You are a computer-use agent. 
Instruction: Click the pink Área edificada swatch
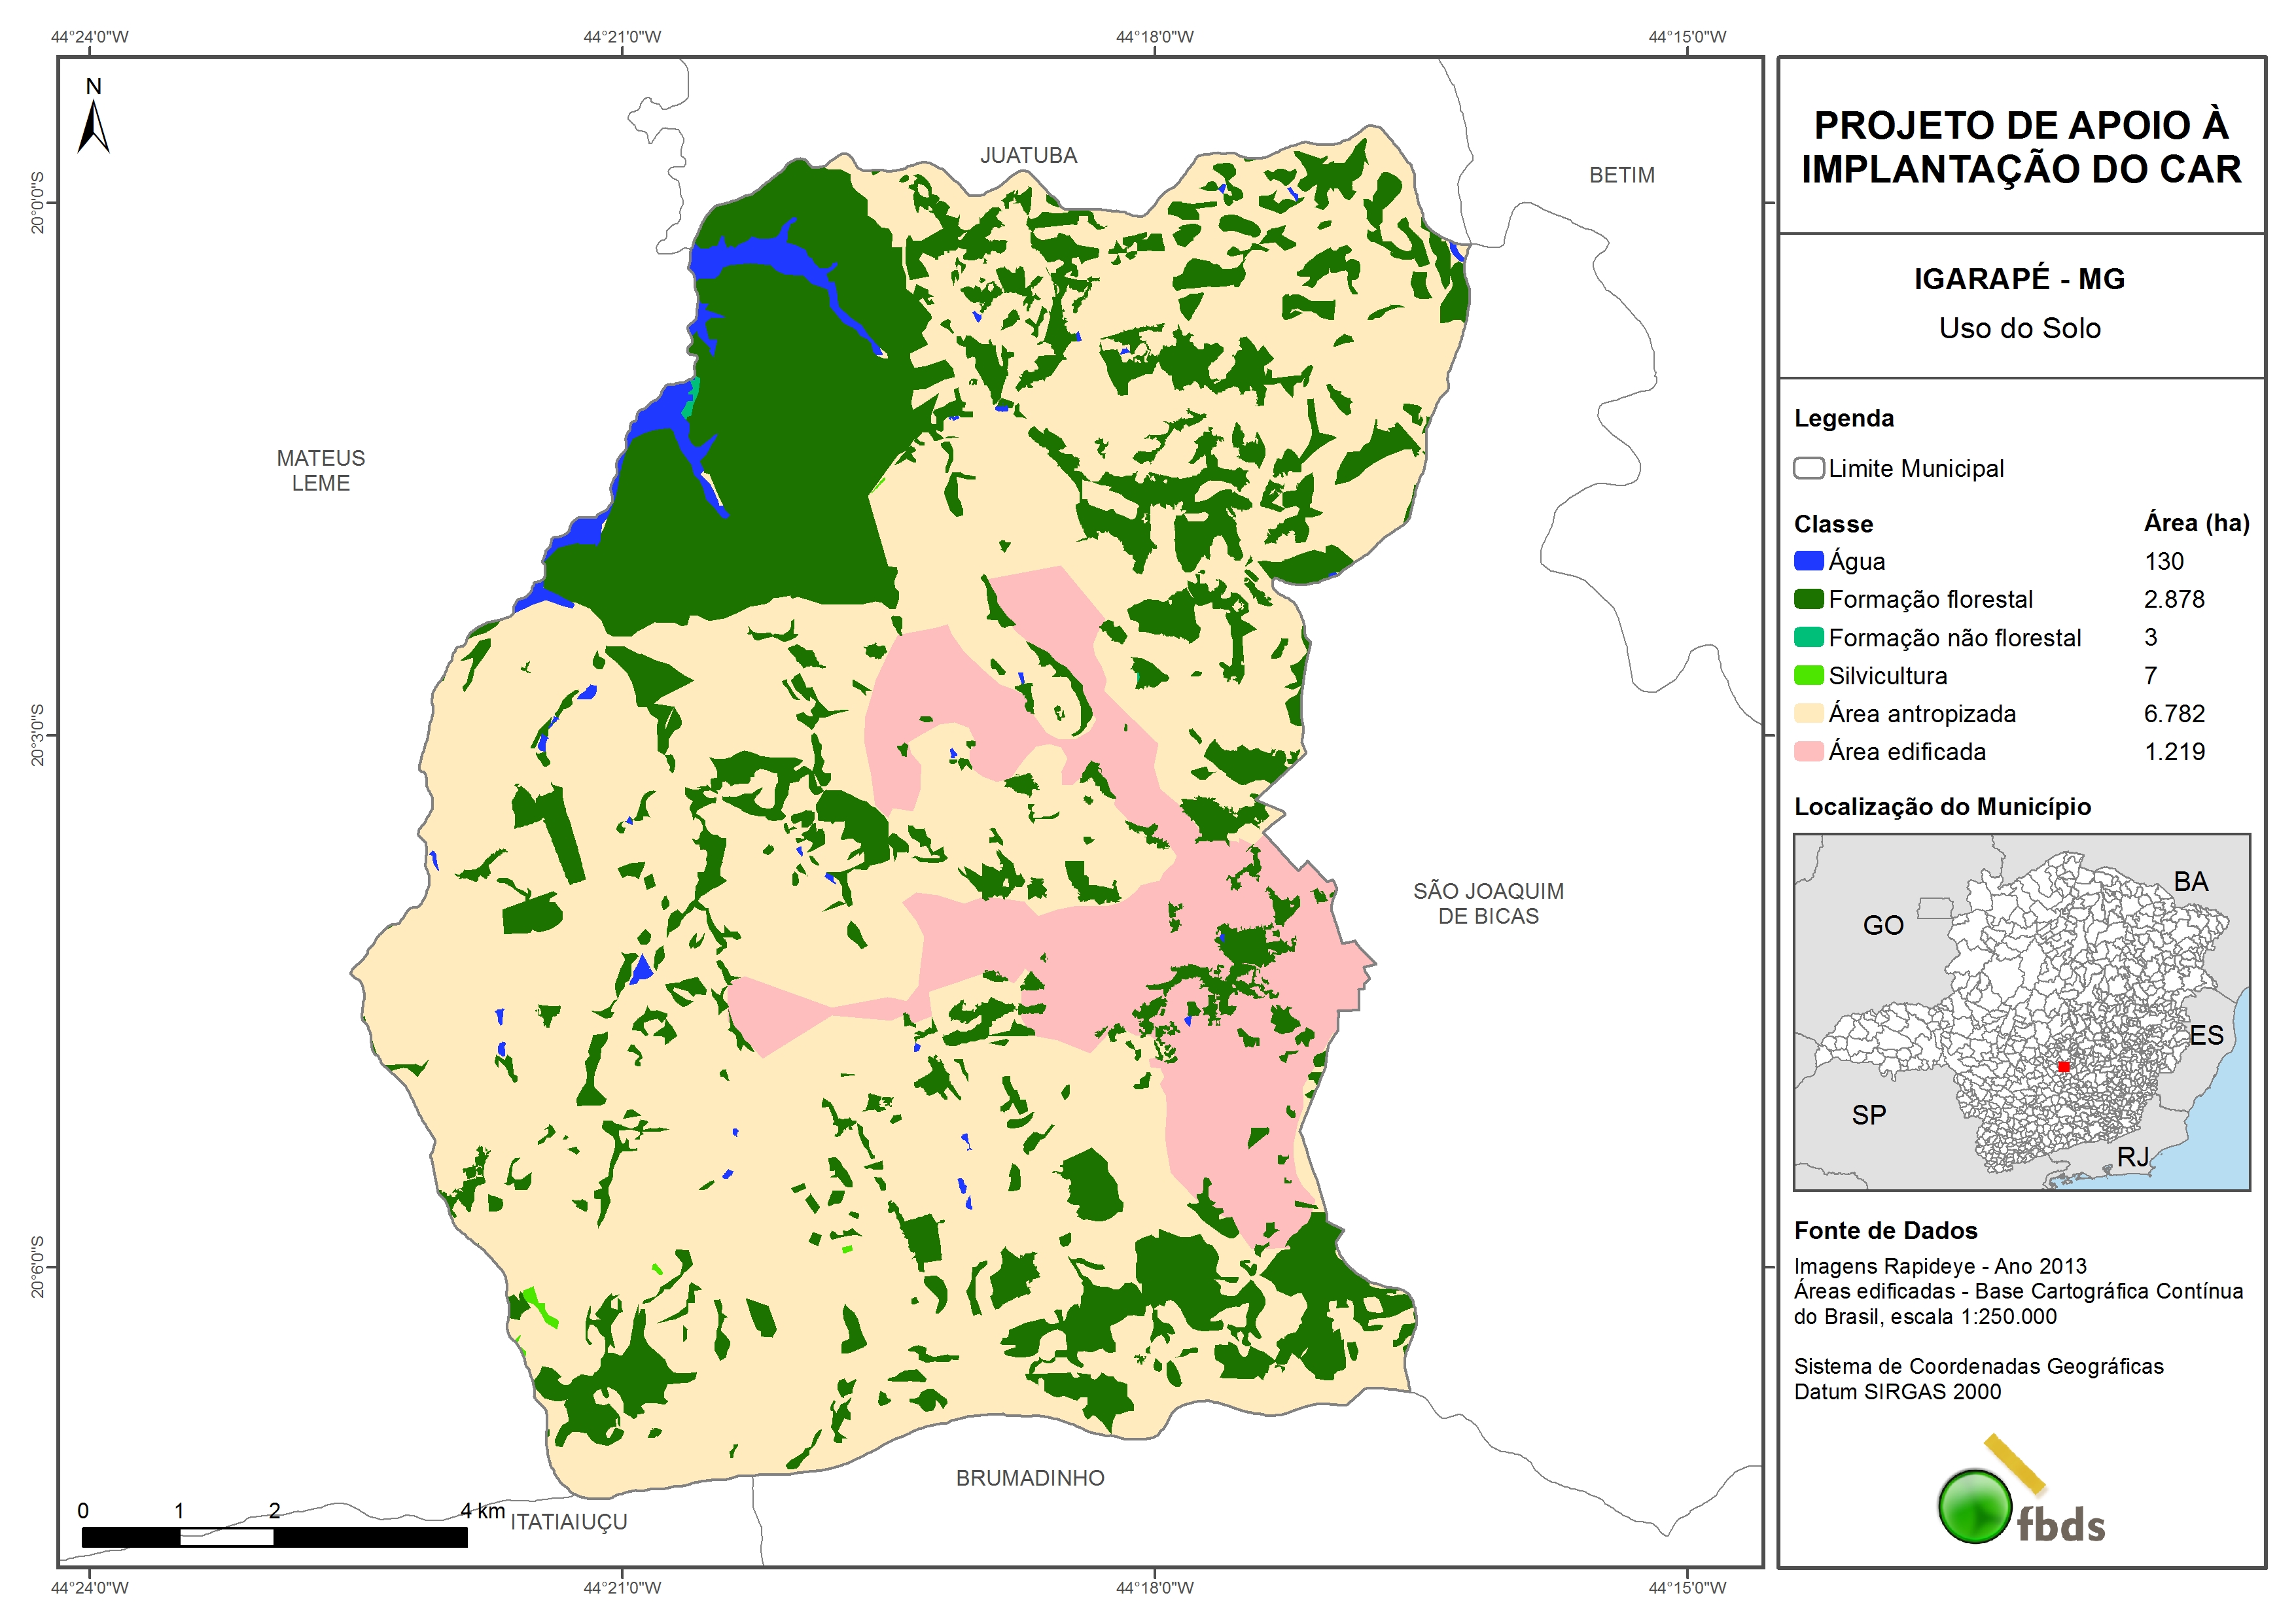click(x=1808, y=751)
